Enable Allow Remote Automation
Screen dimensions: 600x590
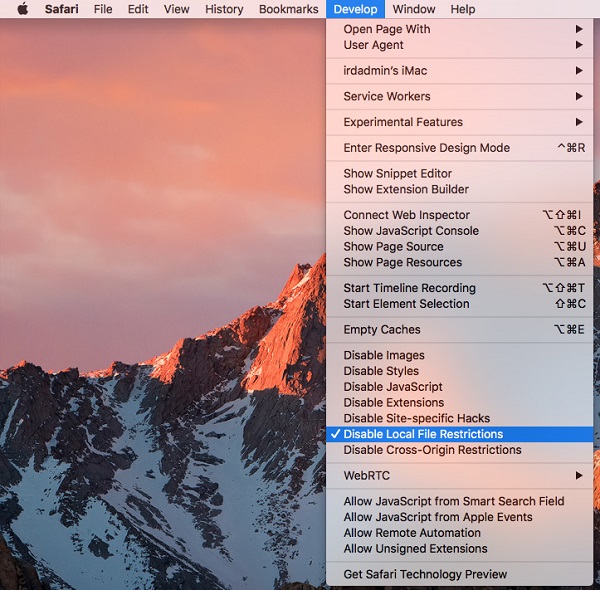click(460, 533)
